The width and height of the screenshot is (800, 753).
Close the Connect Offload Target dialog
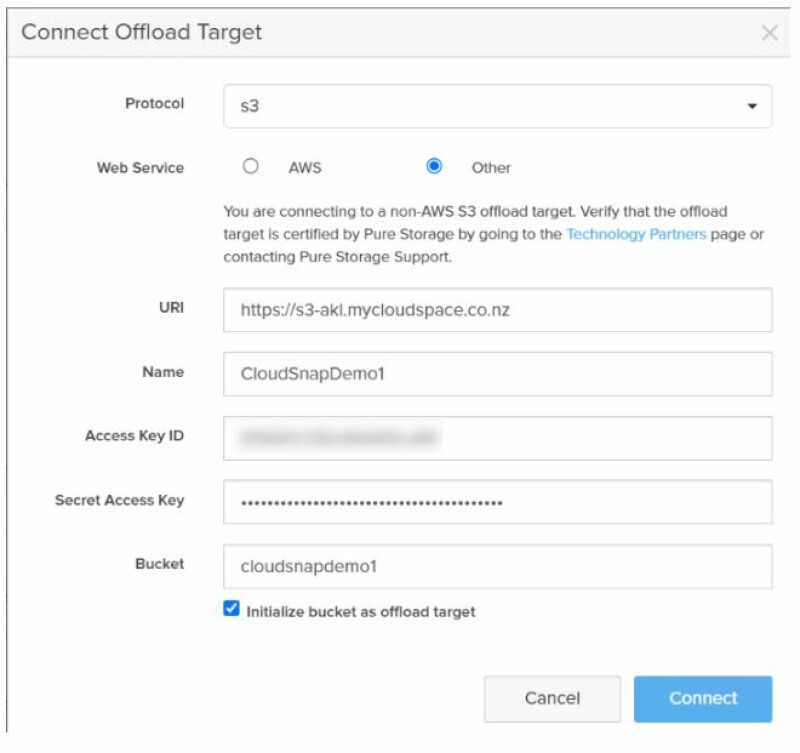tap(769, 33)
